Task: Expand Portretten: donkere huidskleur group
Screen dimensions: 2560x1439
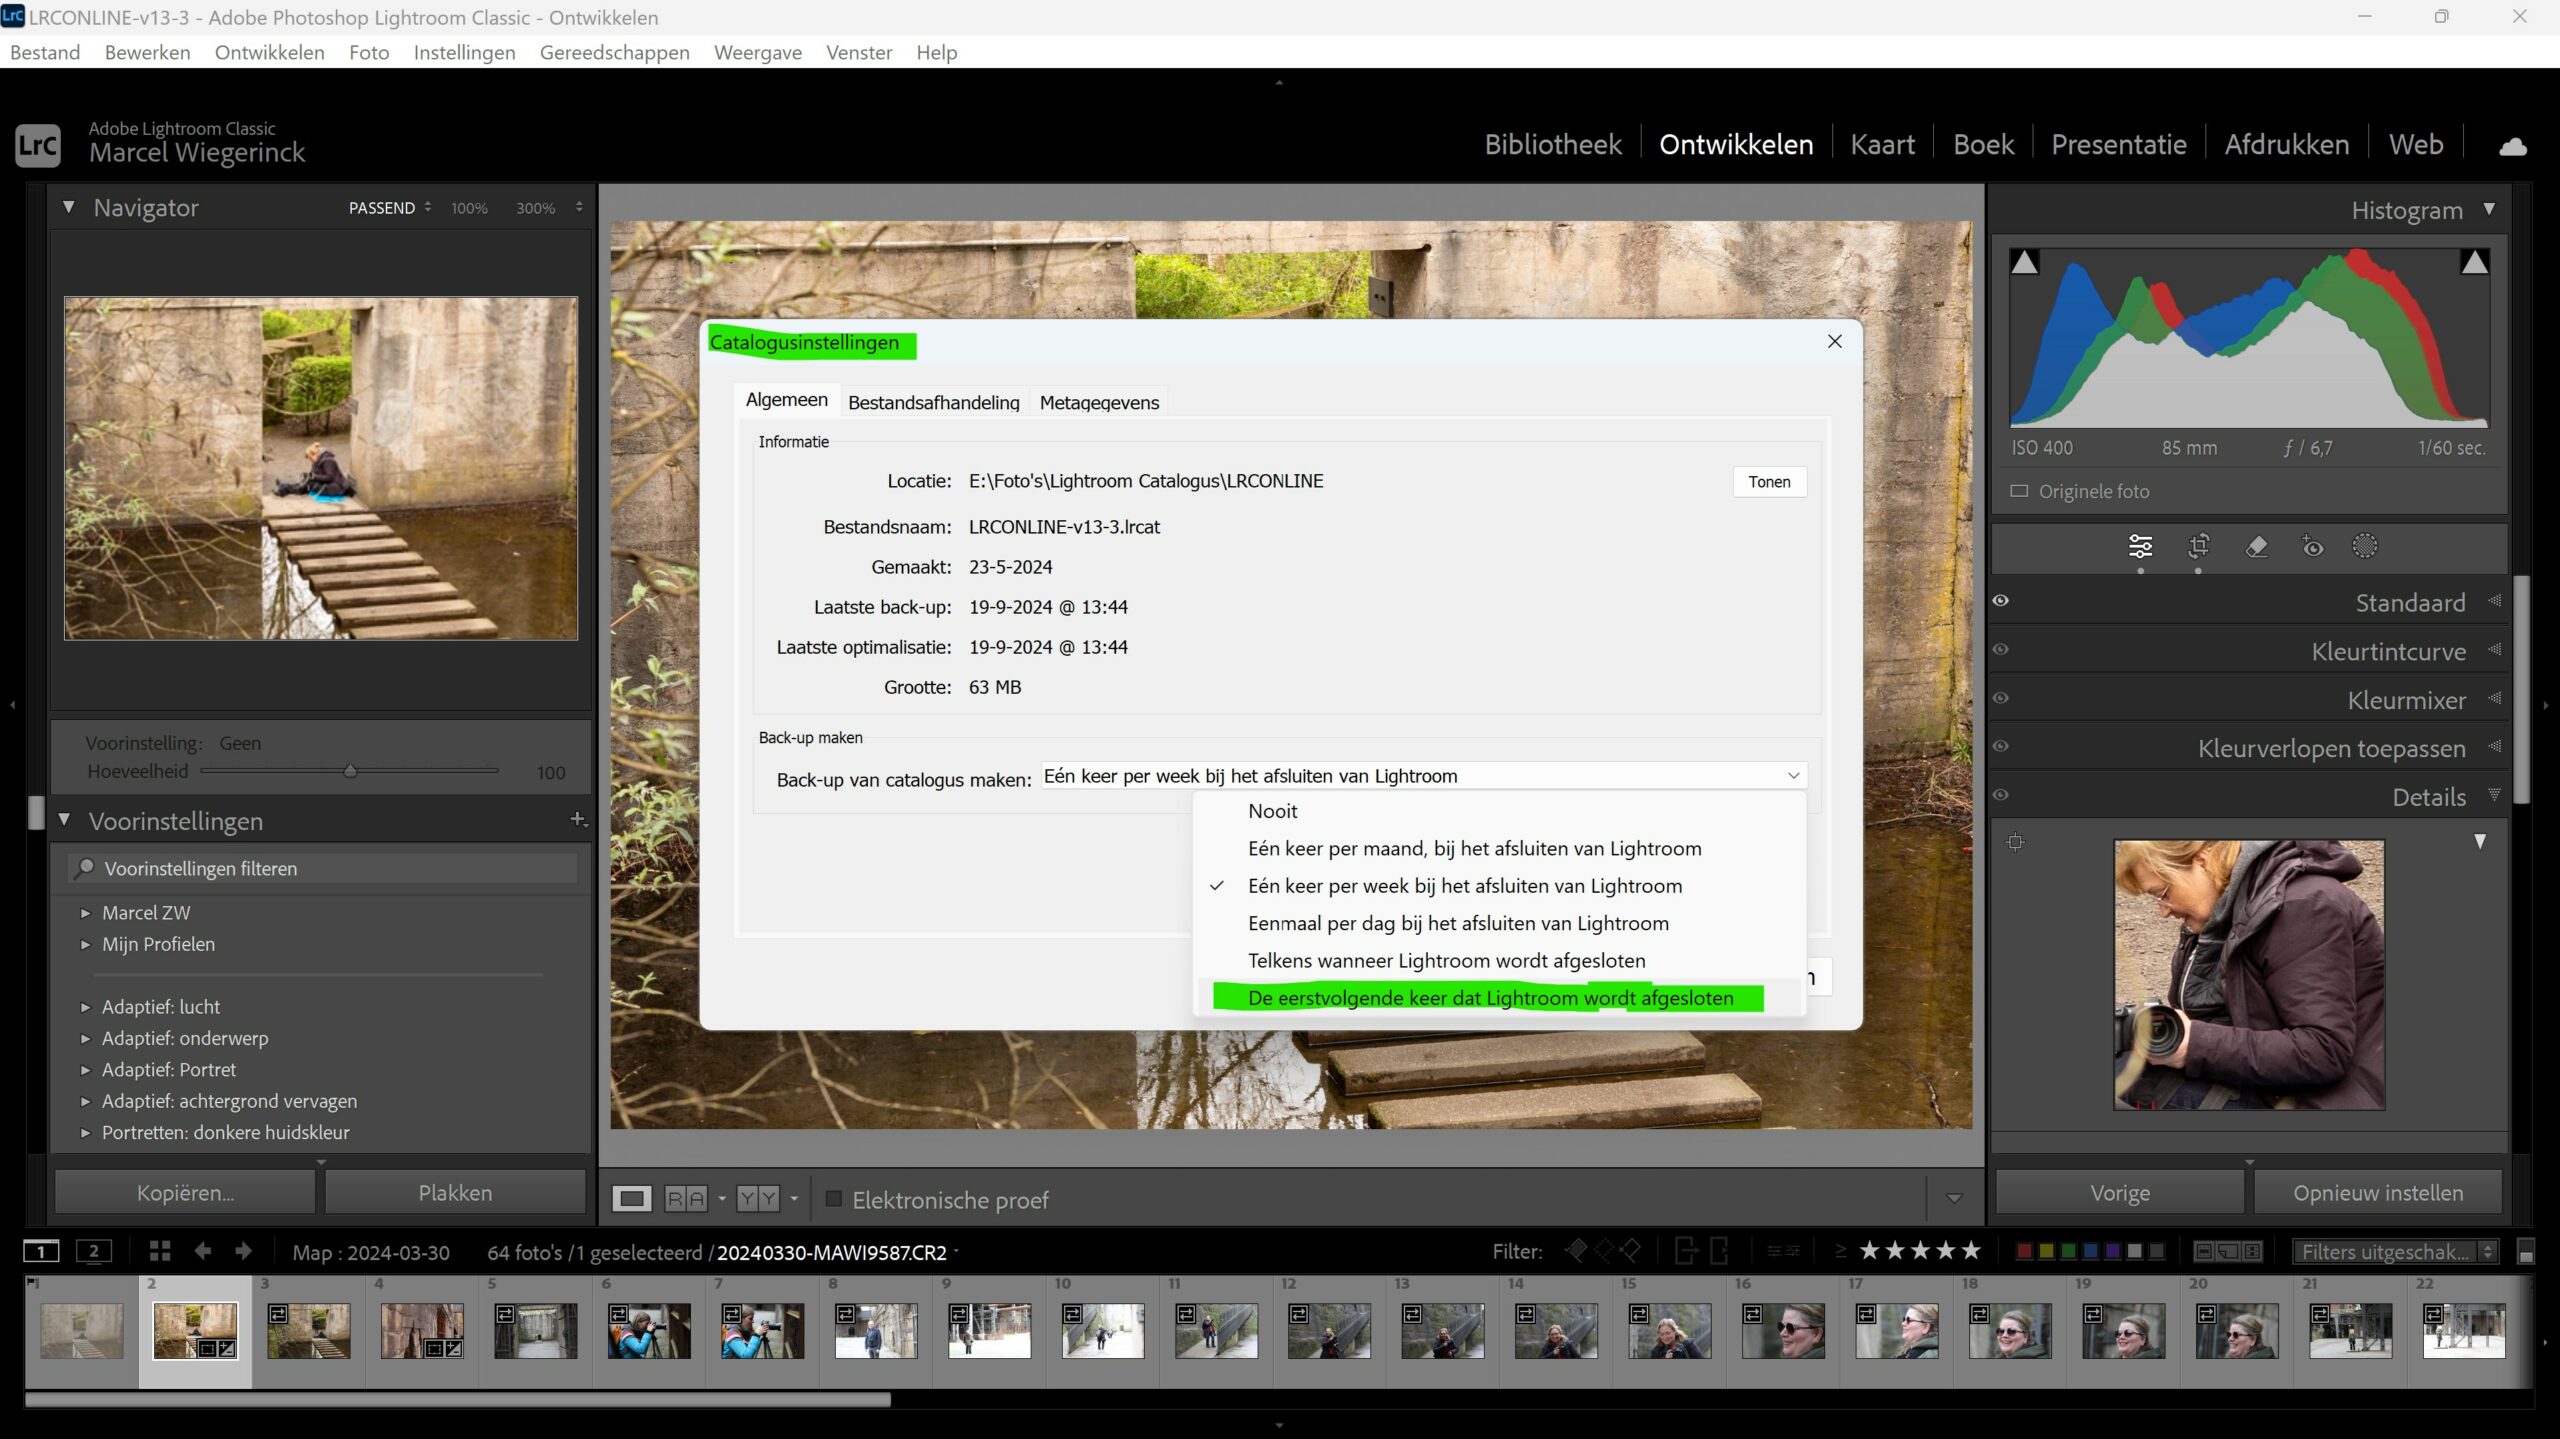Action: 85,1134
